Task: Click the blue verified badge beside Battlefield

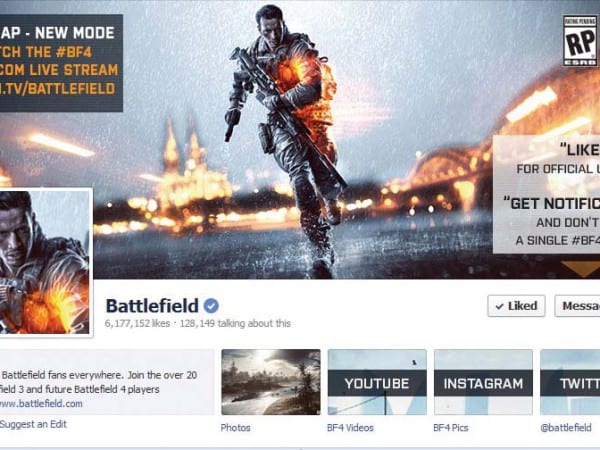Action: click(x=211, y=306)
